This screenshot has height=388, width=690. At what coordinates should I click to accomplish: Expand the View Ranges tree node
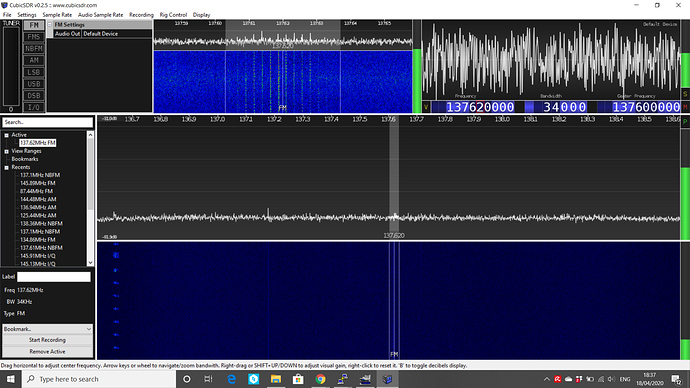tap(7, 151)
